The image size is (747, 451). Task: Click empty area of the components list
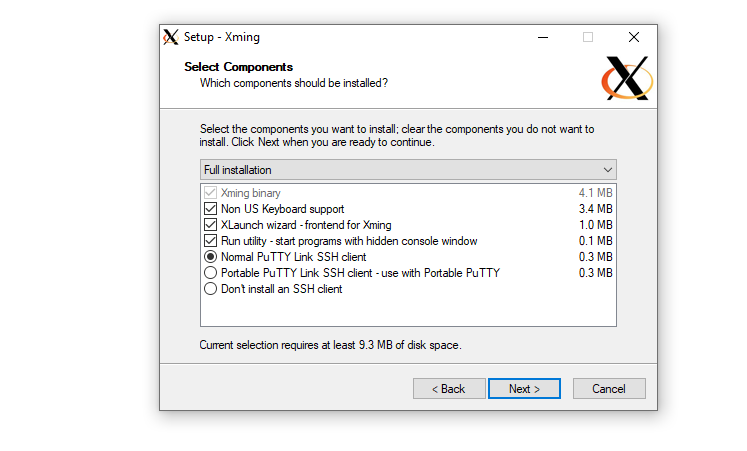(408, 311)
